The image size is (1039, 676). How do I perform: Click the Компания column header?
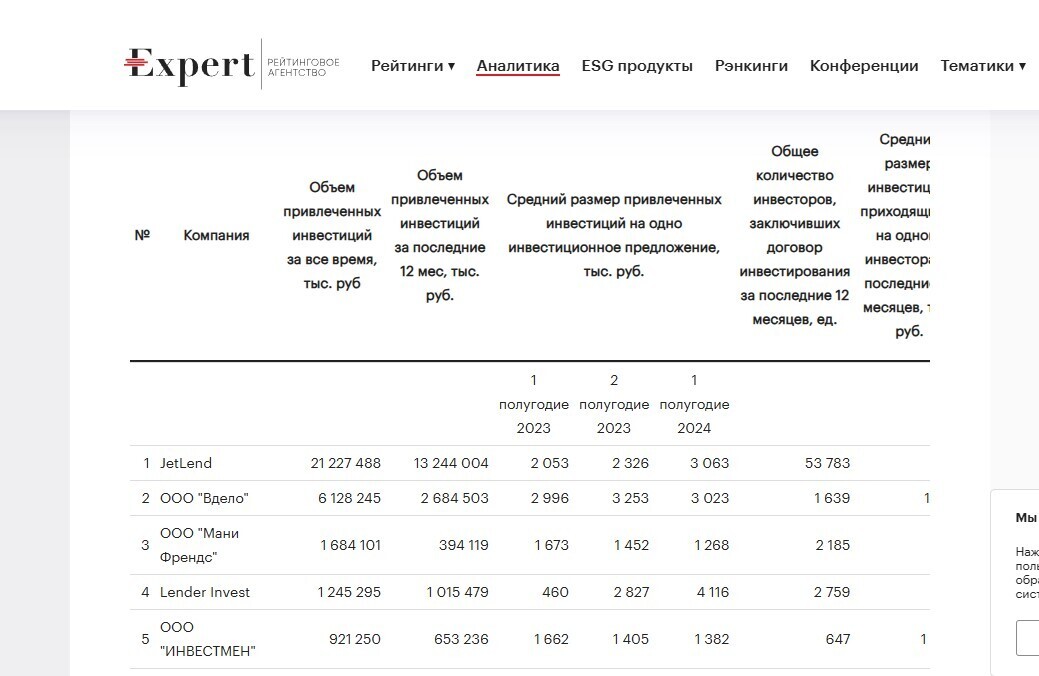click(216, 236)
